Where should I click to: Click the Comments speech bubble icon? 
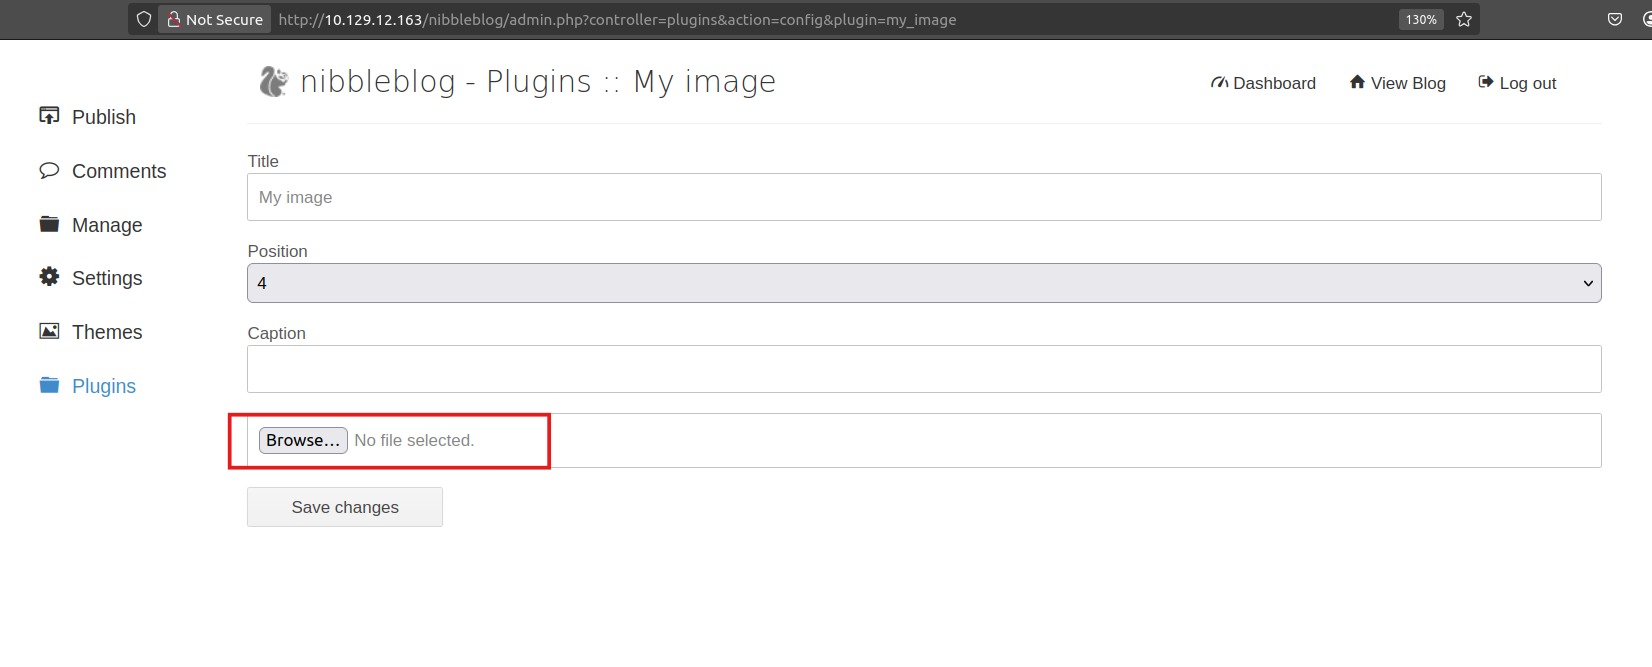pyautogui.click(x=49, y=170)
